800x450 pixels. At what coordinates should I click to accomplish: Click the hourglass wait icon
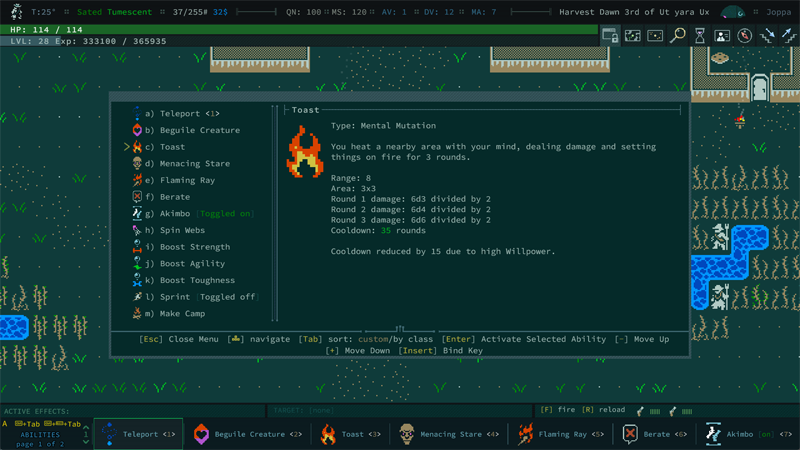pyautogui.click(x=700, y=35)
